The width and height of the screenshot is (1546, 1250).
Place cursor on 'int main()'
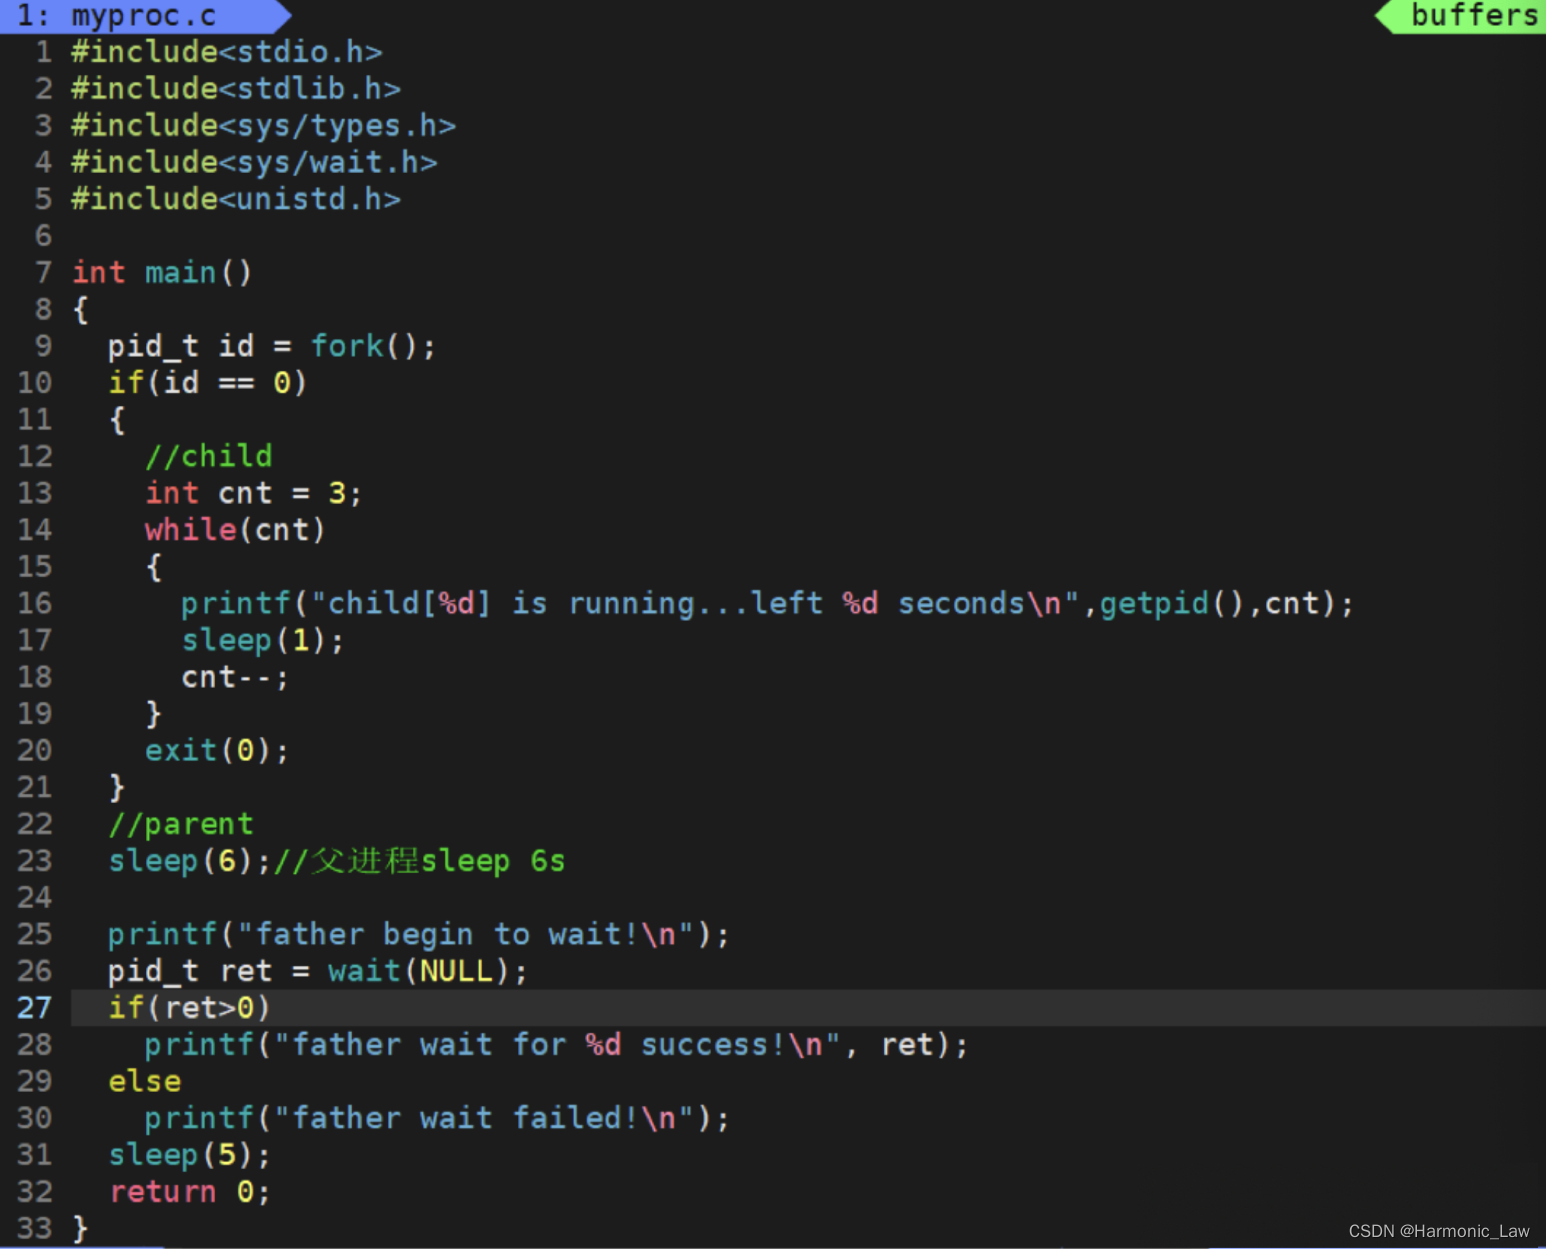click(x=162, y=273)
